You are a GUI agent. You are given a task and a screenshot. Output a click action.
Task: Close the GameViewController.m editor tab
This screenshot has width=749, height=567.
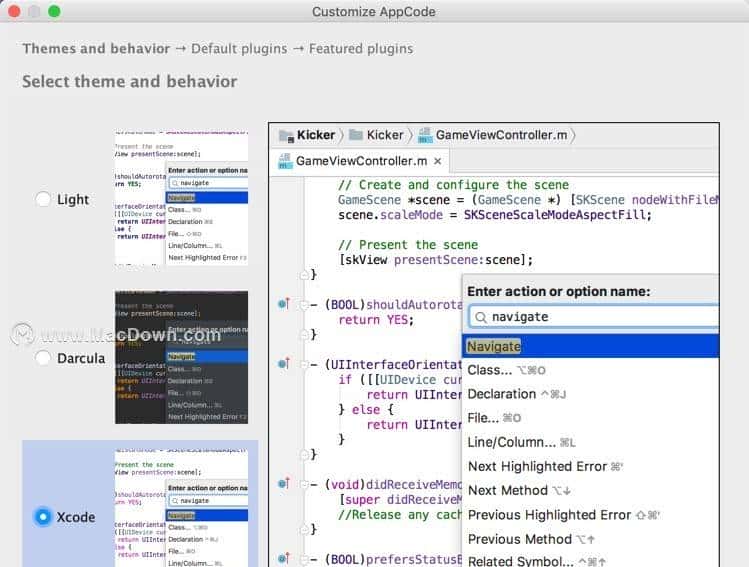[x=437, y=161]
